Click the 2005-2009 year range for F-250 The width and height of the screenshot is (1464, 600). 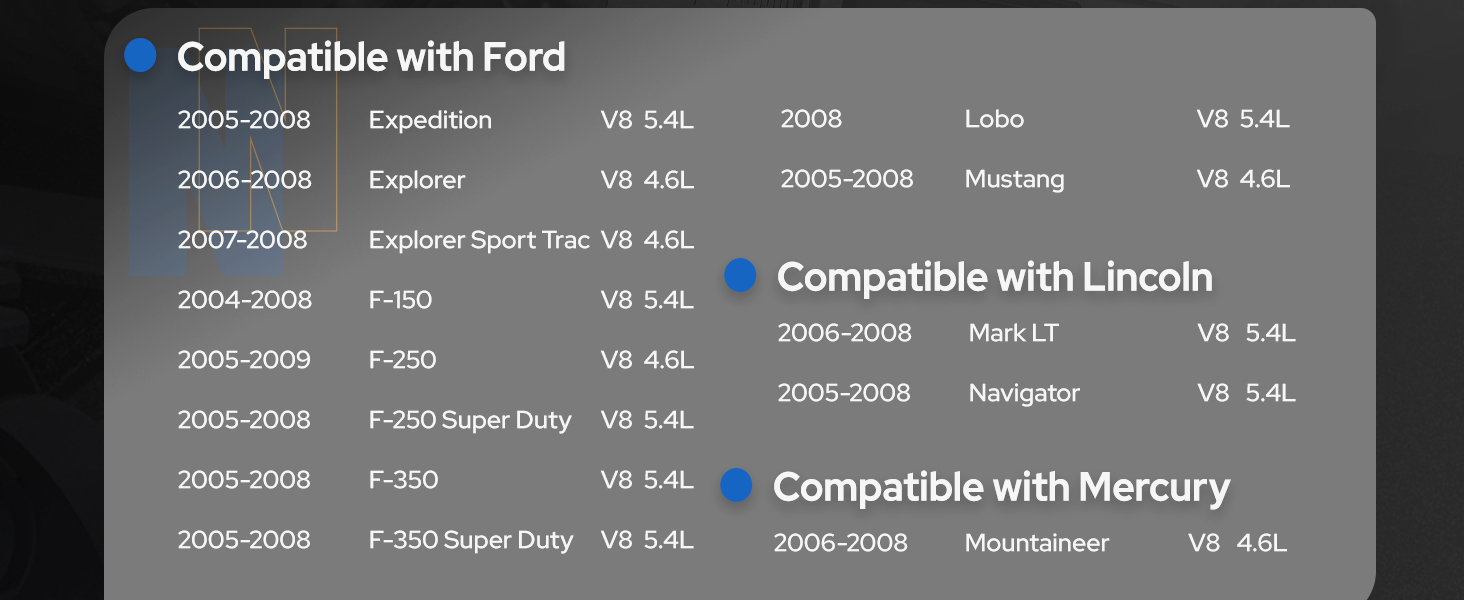(244, 360)
